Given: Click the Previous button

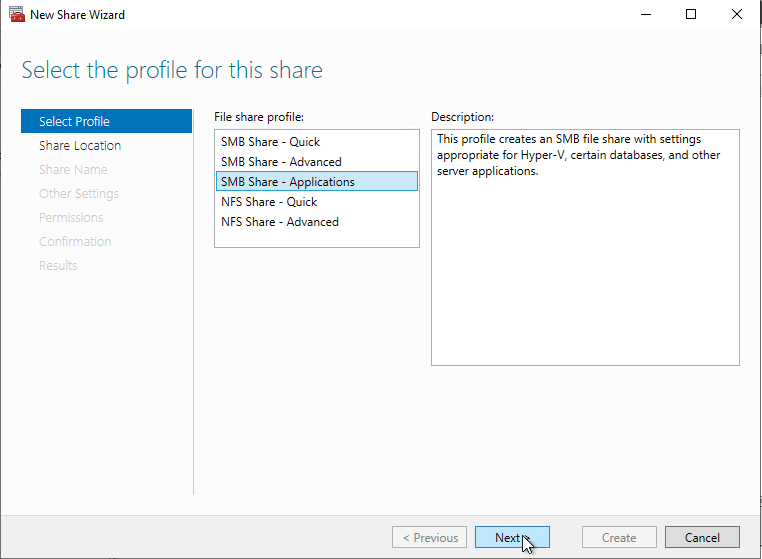Looking at the screenshot, I should pos(430,537).
